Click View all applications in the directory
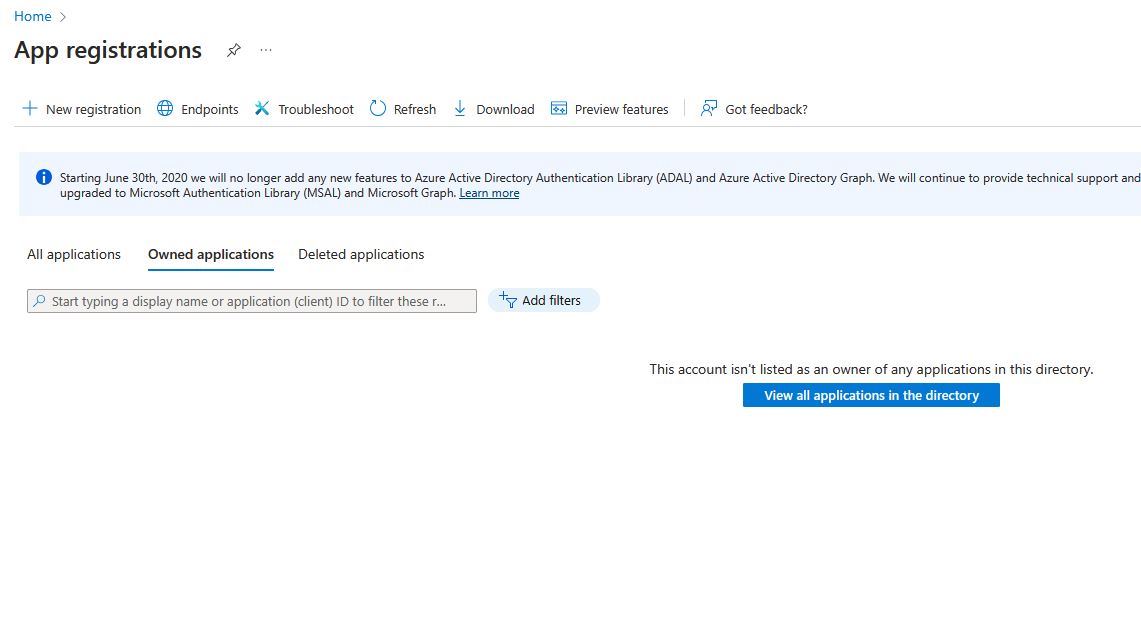Viewport: 1141px width, 619px height. coord(871,395)
